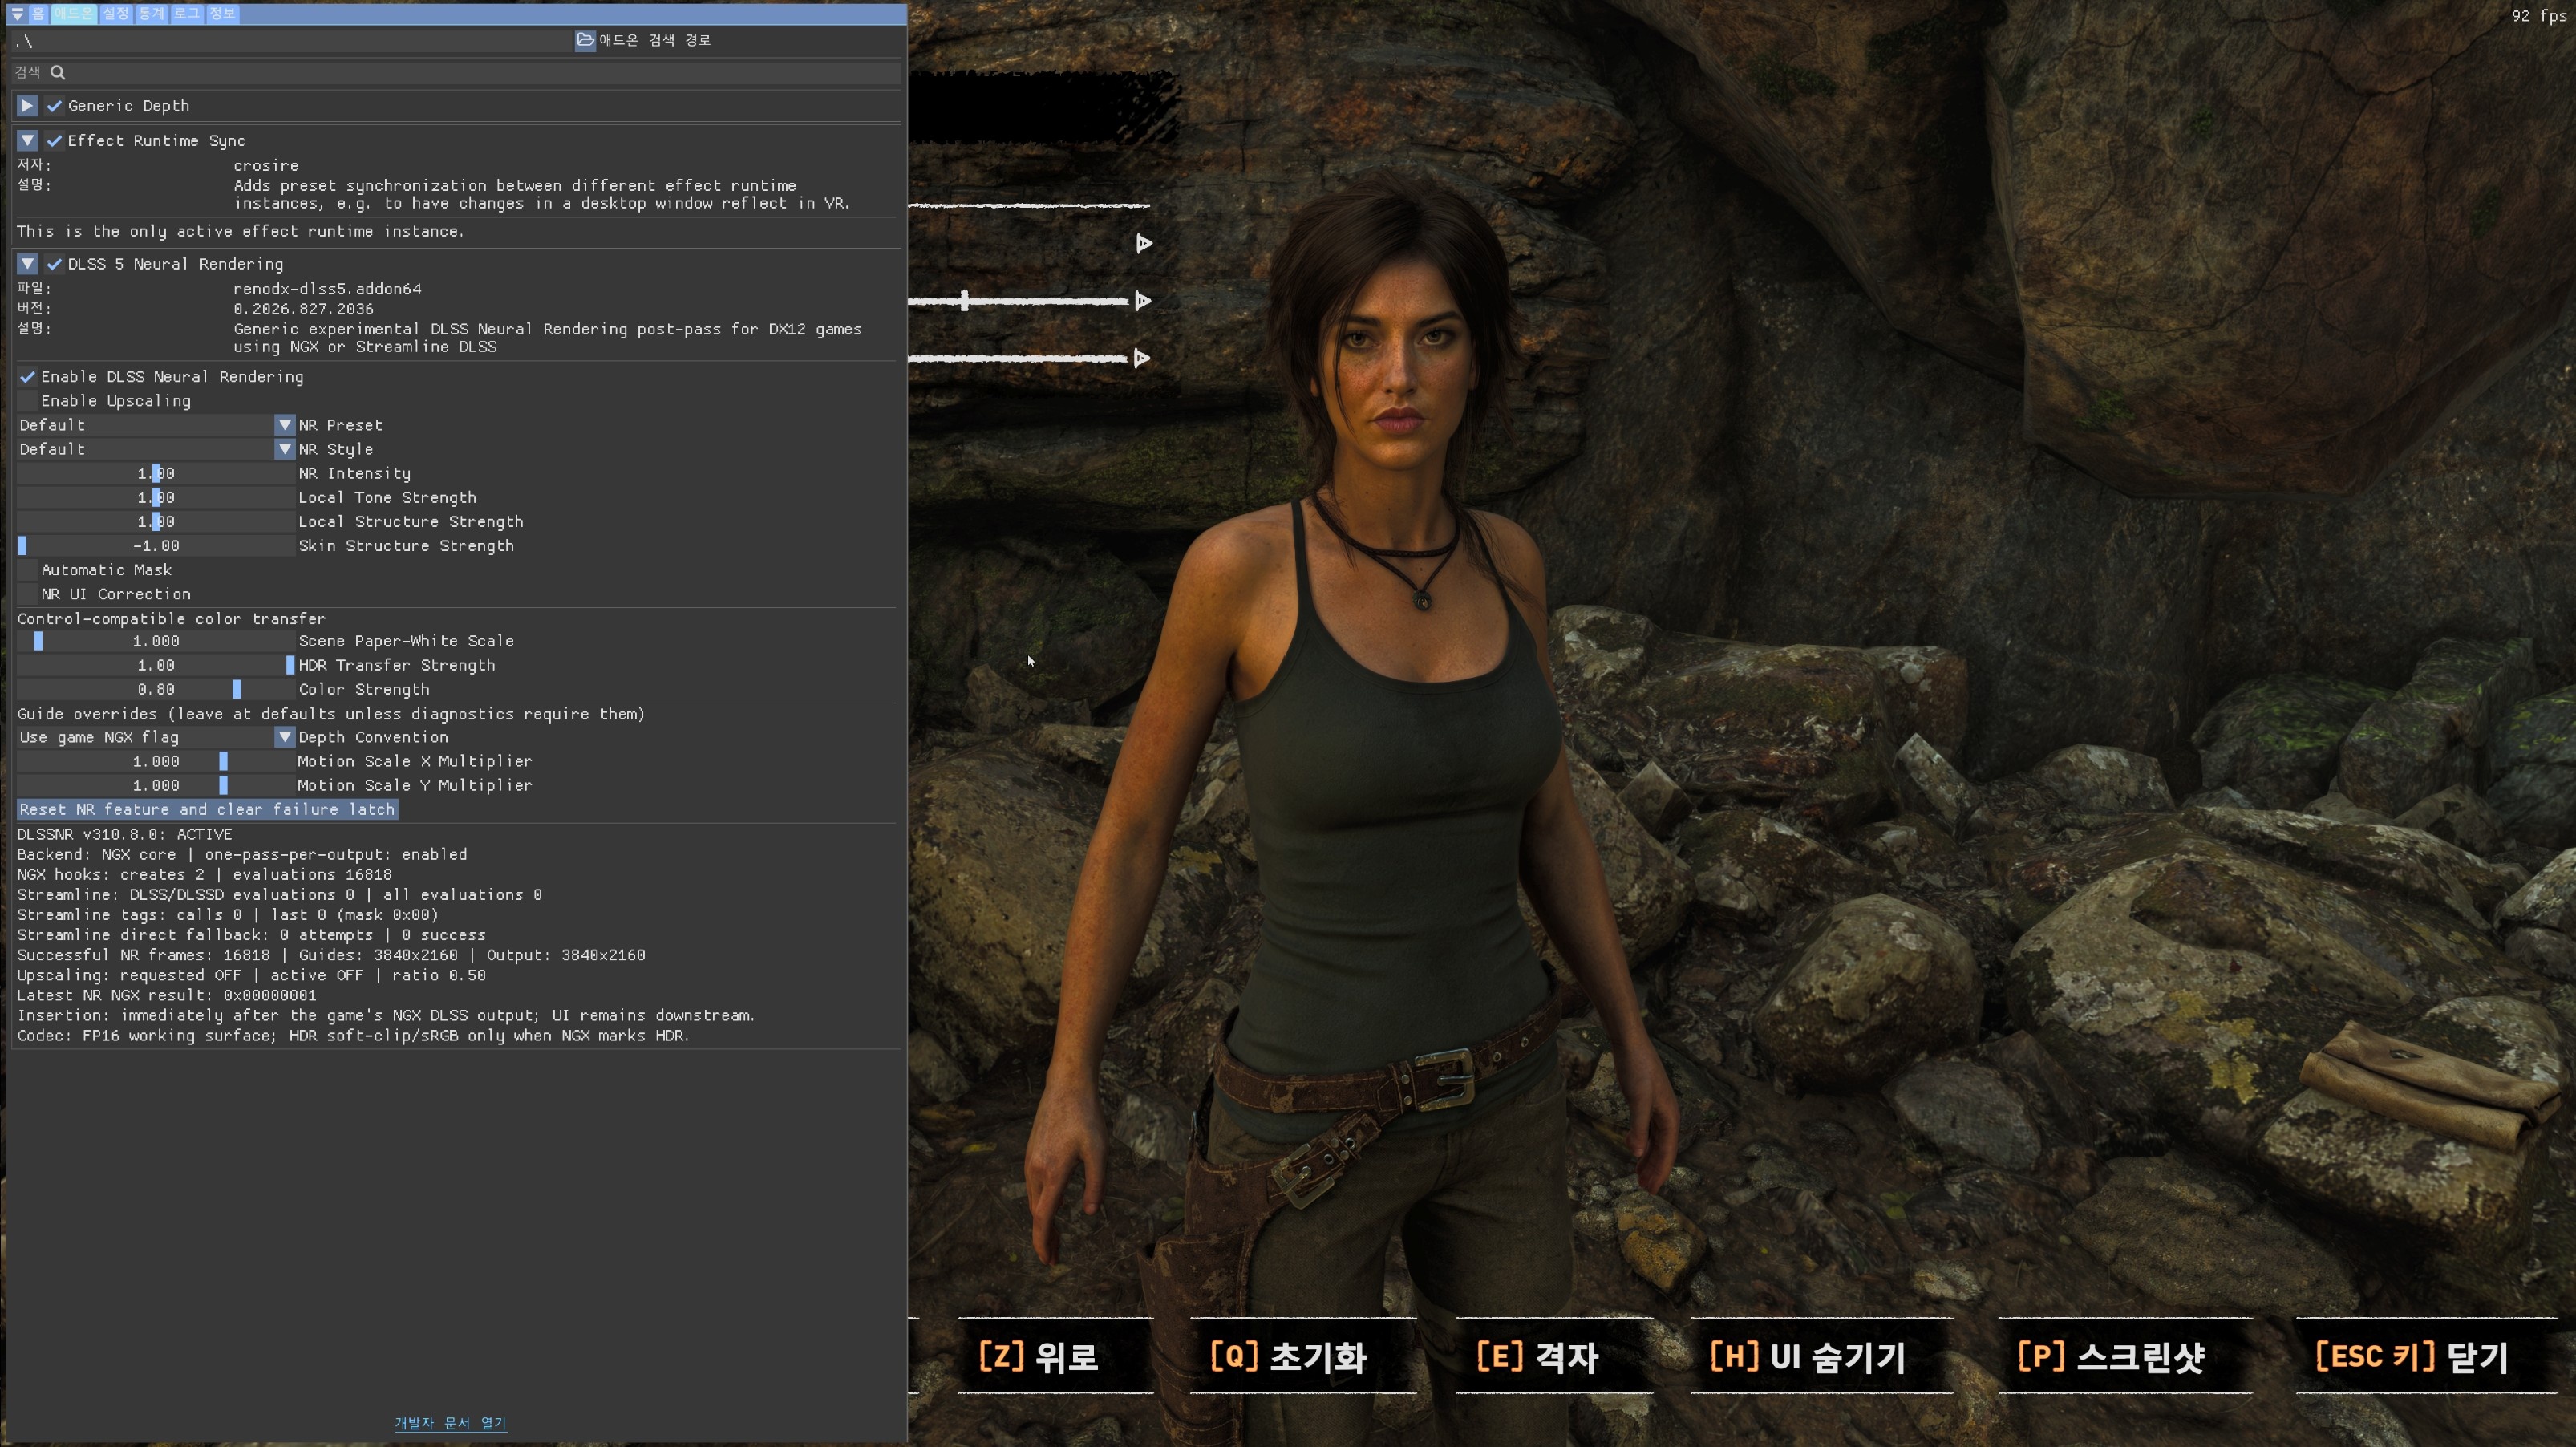2576x1447 pixels.
Task: Select the 애드온 tab
Action: 74,14
